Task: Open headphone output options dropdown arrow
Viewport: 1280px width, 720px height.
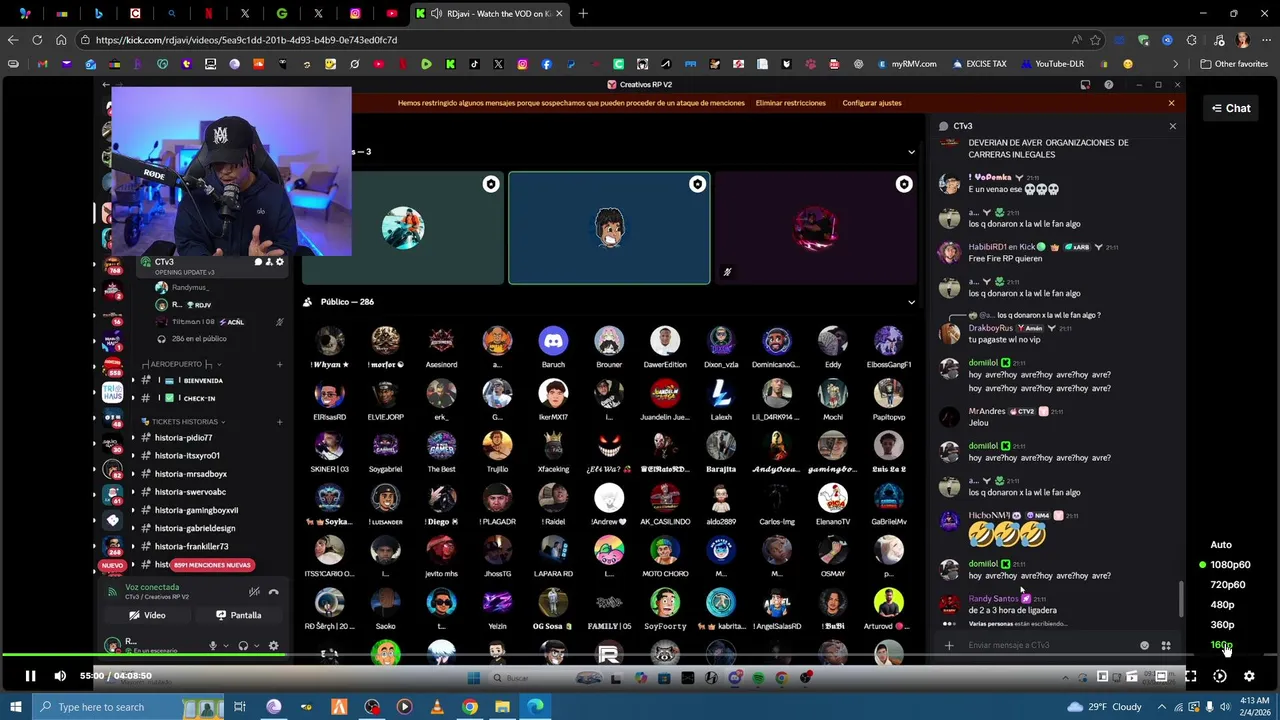Action: (256, 646)
